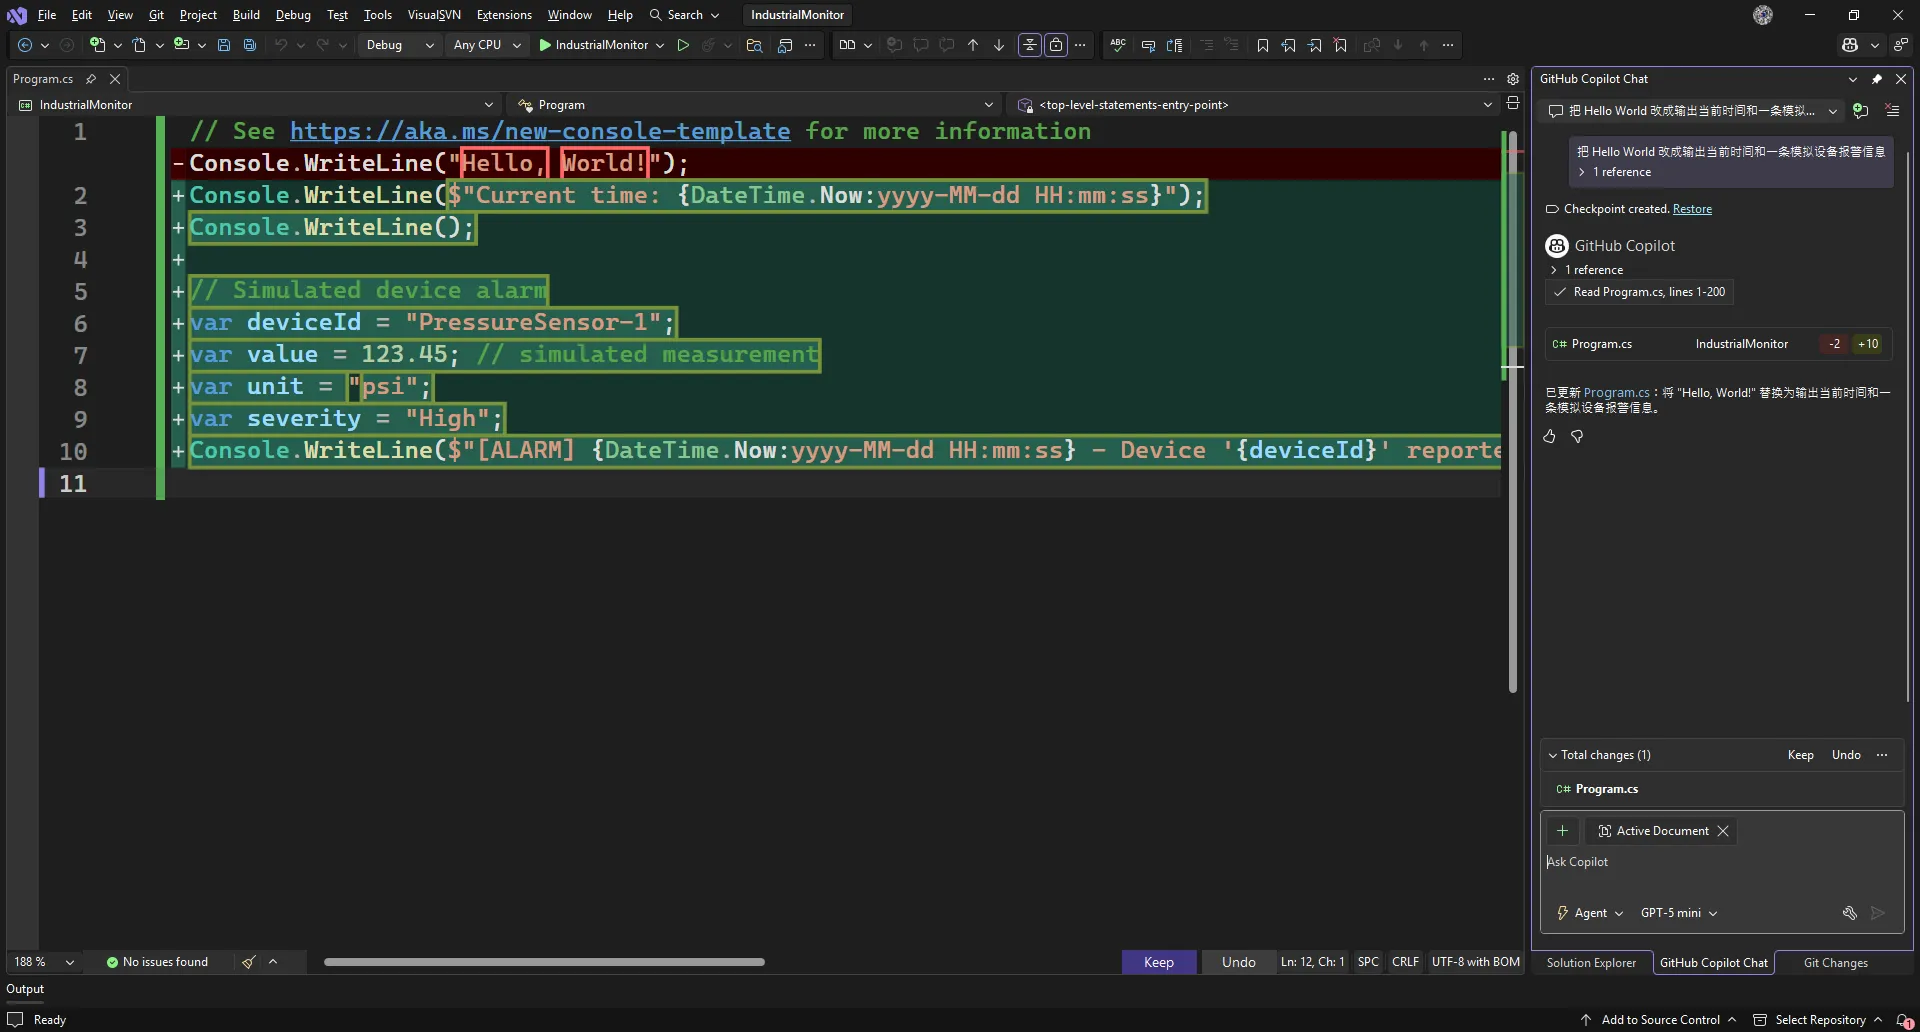The image size is (1920, 1032).
Task: Click the editor horizontal scrollbar
Action: tap(544, 962)
